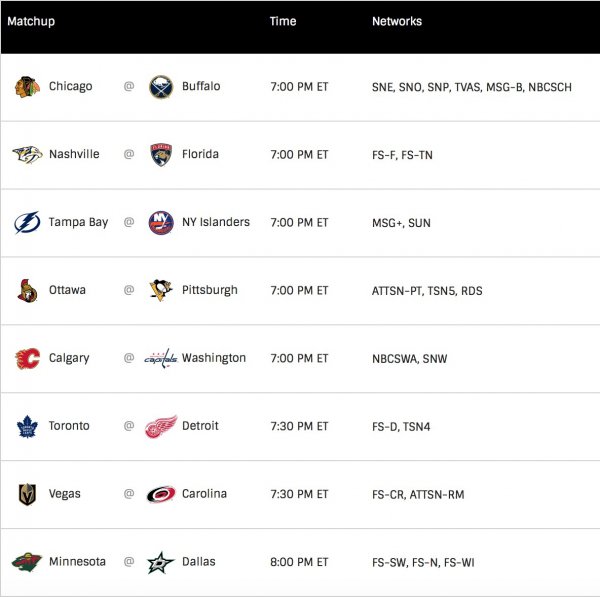Sort by the Matchup column header
The height and width of the screenshot is (597, 600).
[x=31, y=21]
